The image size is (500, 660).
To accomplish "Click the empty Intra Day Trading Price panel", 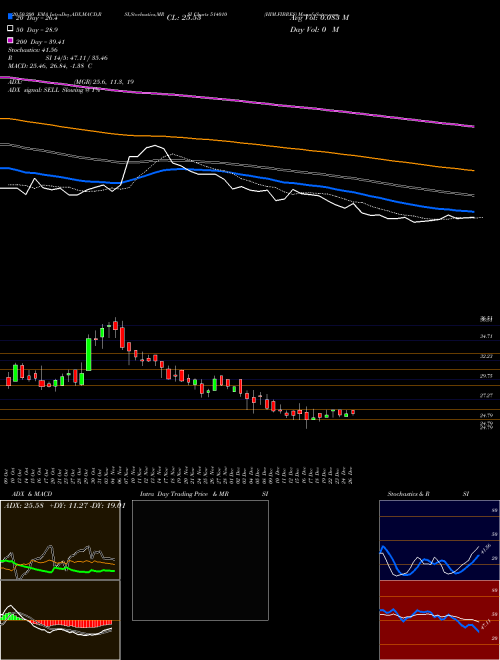I will tap(200, 560).
